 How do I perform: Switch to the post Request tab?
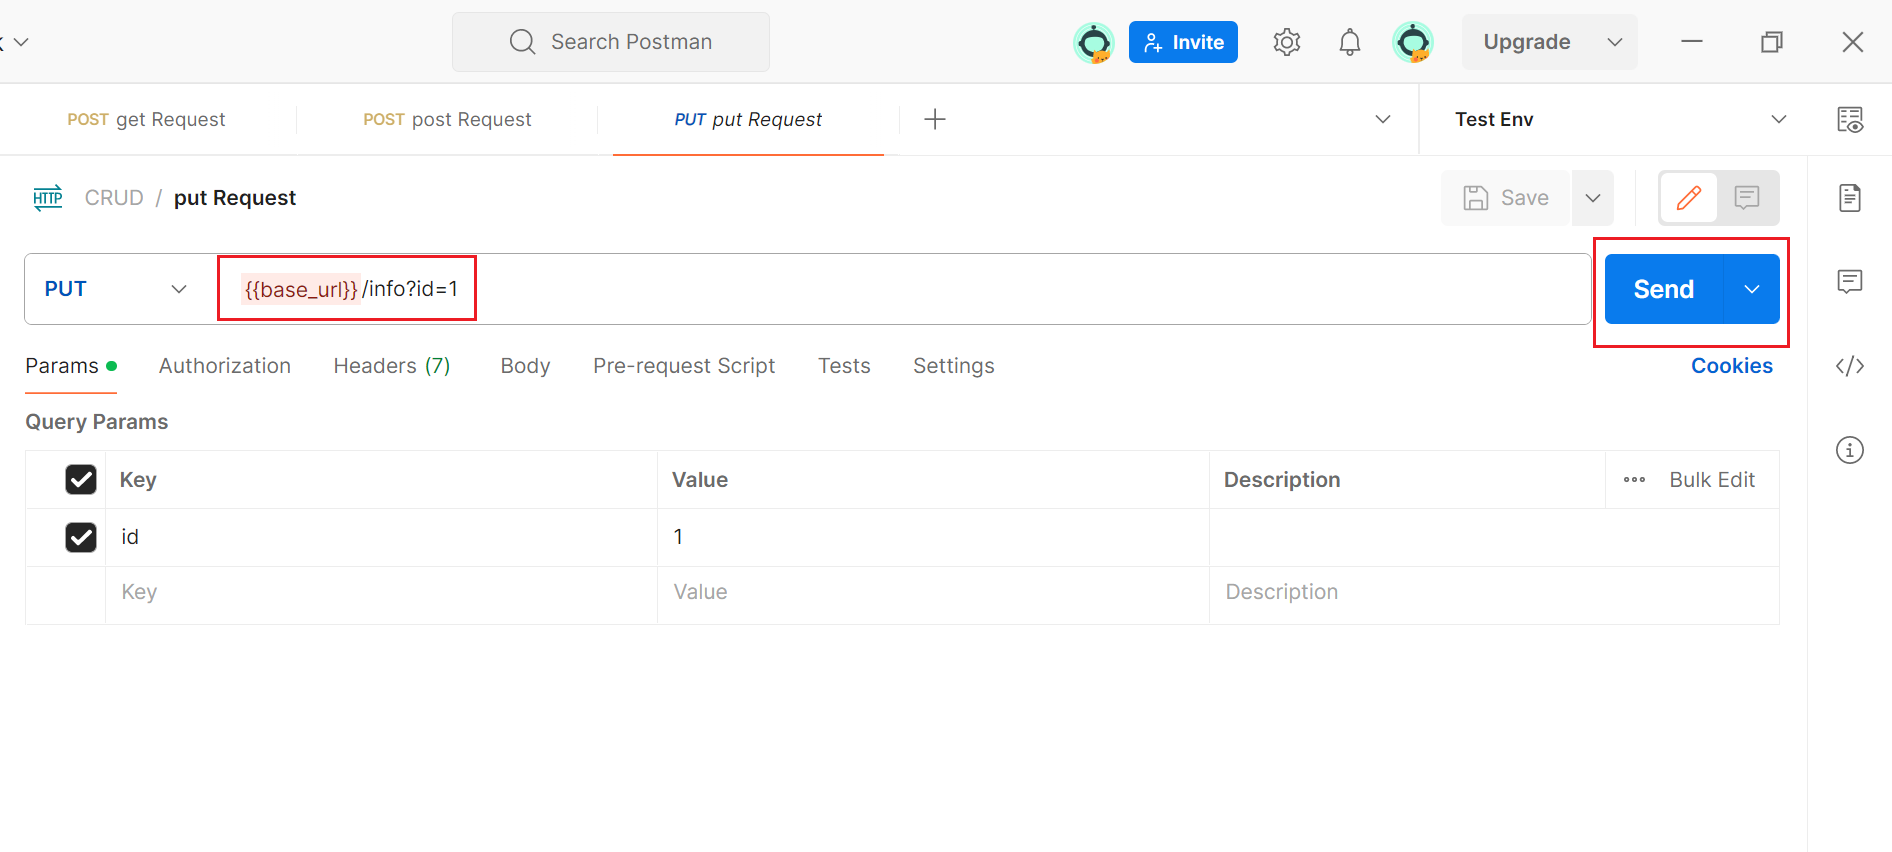point(447,119)
